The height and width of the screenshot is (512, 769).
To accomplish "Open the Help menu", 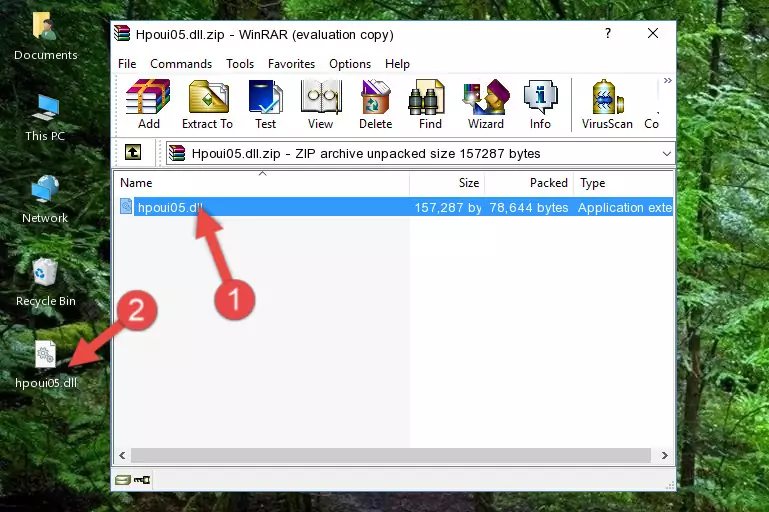I will (x=397, y=64).
